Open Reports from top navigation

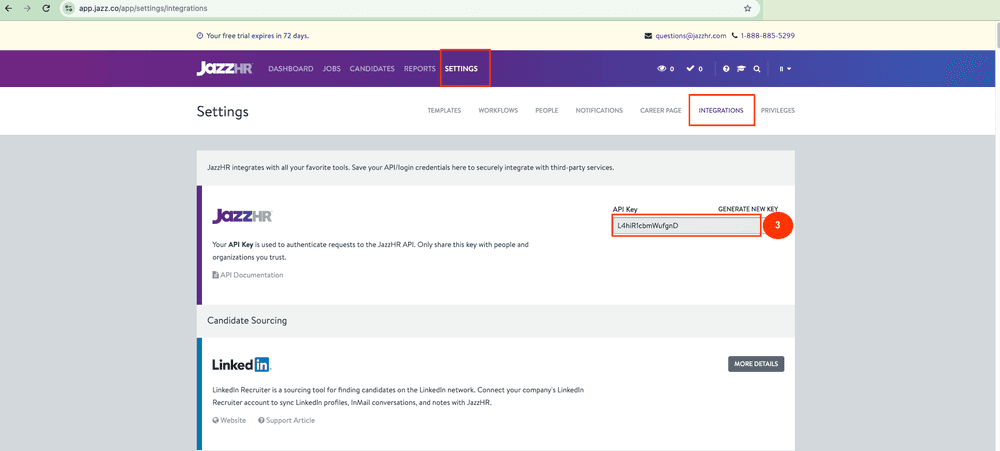tap(420, 69)
